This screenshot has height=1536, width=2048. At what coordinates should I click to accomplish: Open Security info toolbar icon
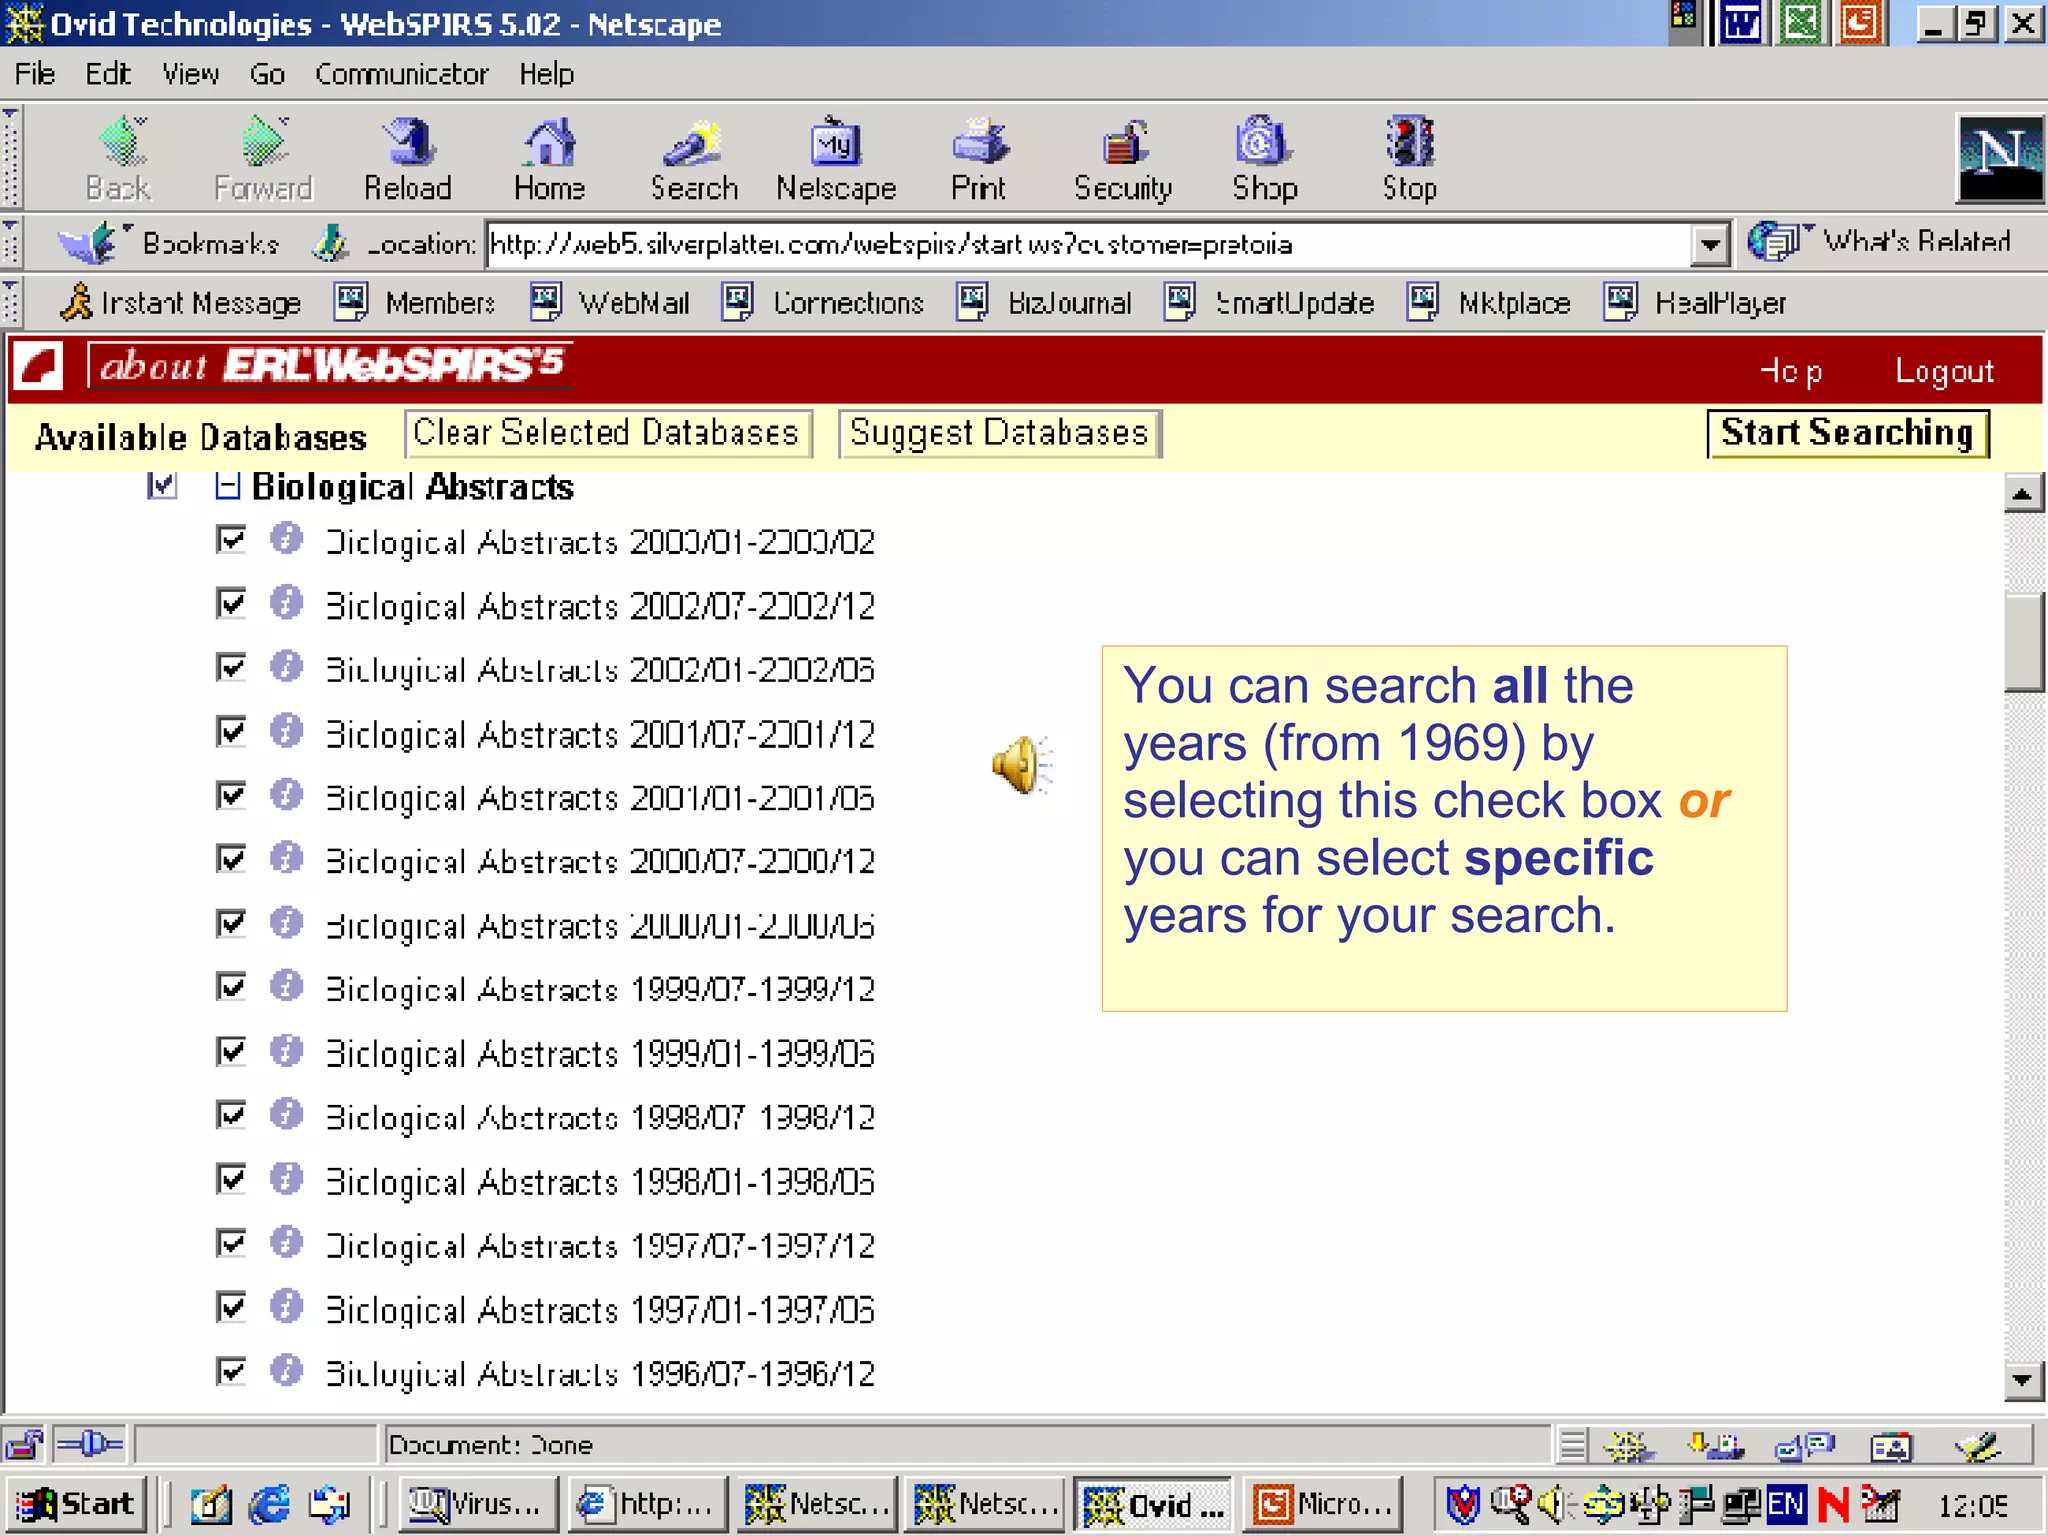coord(1124,143)
